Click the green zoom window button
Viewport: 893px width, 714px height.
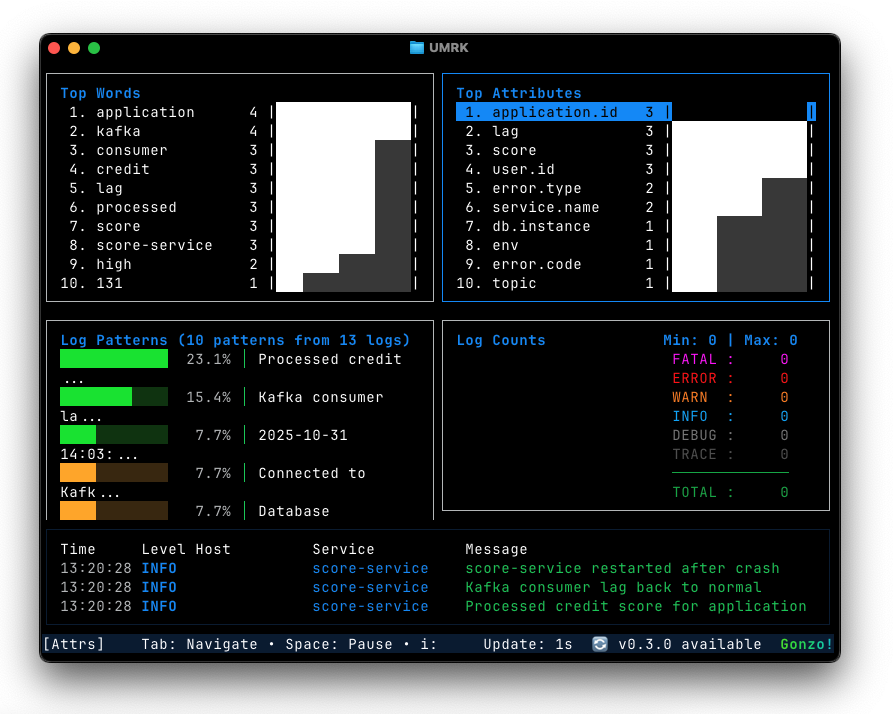(x=94, y=48)
